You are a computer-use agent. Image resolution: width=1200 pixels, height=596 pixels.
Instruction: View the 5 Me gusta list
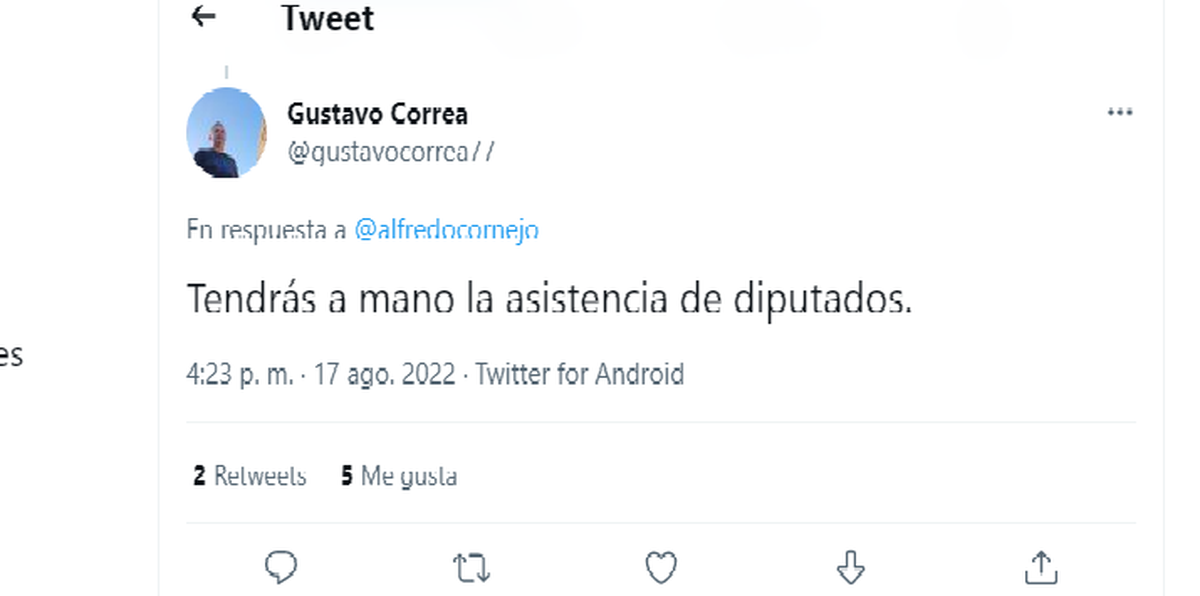click(399, 476)
